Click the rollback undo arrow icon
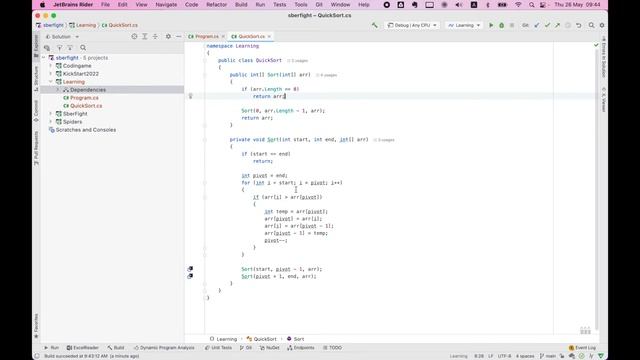 click(x=578, y=25)
